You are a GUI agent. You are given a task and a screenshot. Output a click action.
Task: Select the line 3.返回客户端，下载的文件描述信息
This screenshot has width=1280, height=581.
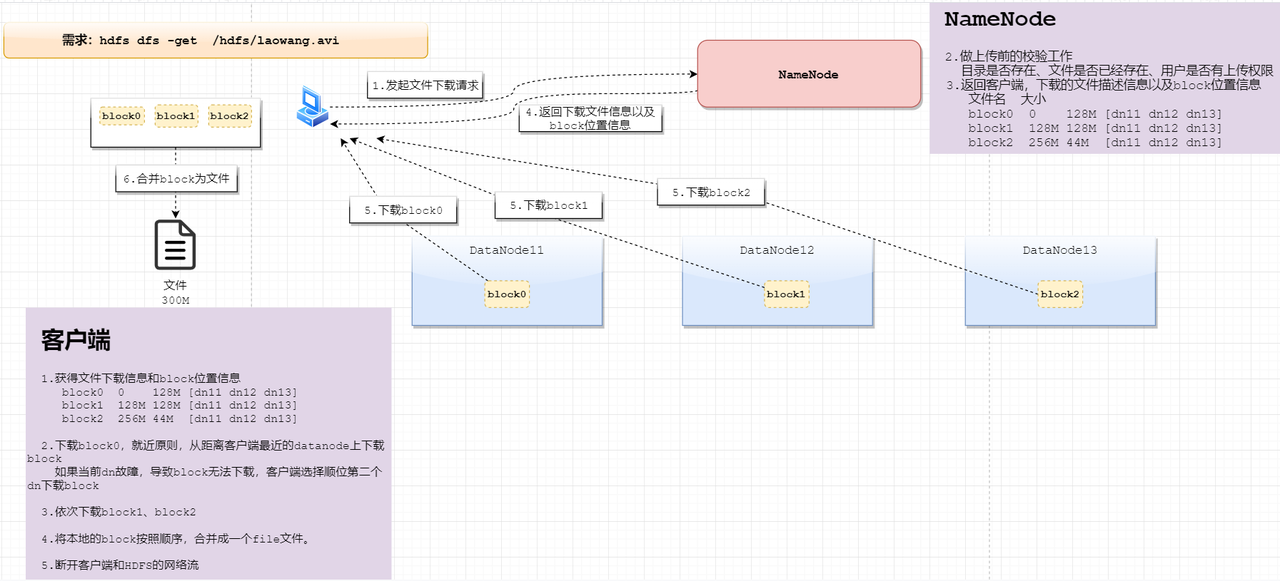[1102, 85]
